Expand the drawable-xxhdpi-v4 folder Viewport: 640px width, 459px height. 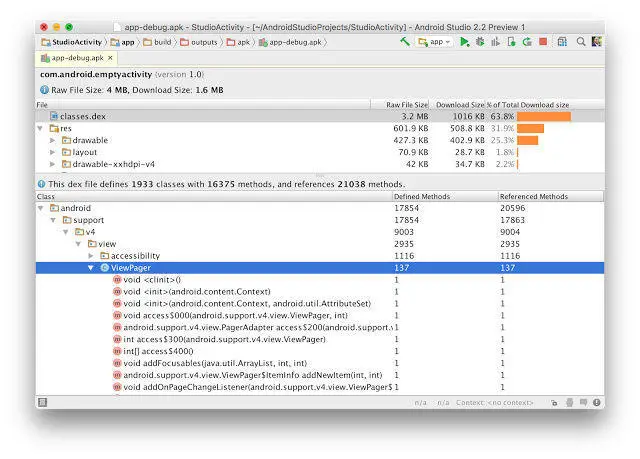pos(52,164)
